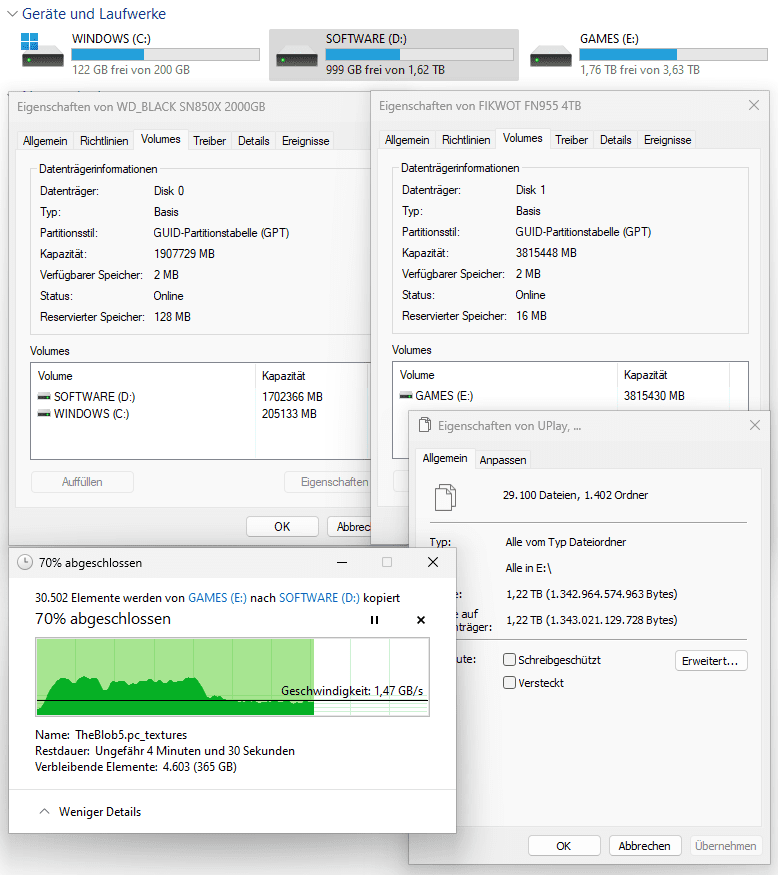Image resolution: width=778 pixels, height=875 pixels.
Task: Click the 1702366 MB capacity value
Action: click(x=292, y=397)
